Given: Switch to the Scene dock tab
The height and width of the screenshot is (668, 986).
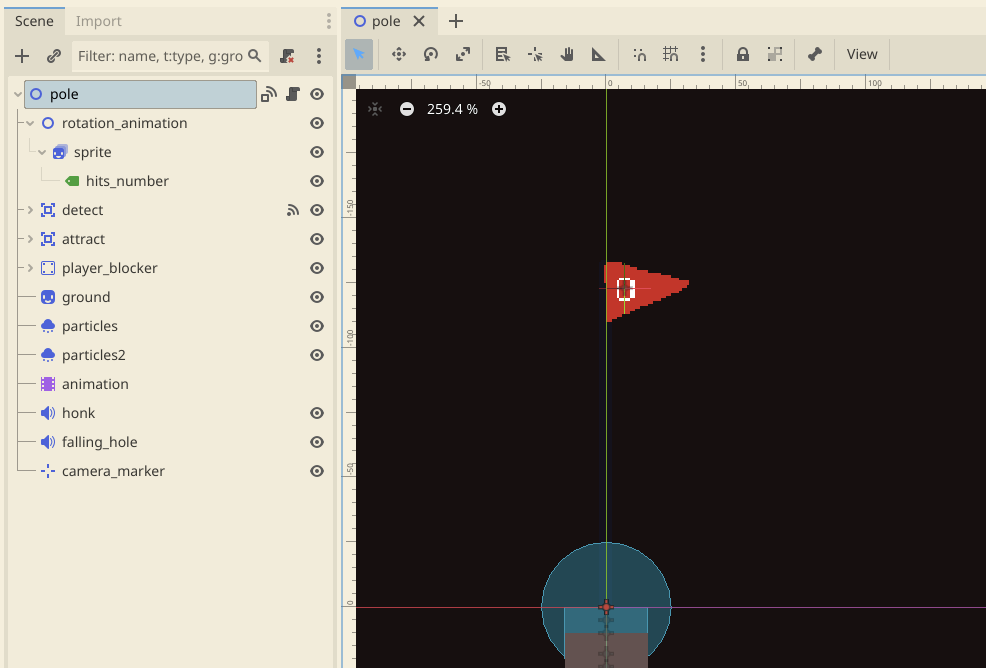Looking at the screenshot, I should (x=34, y=21).
